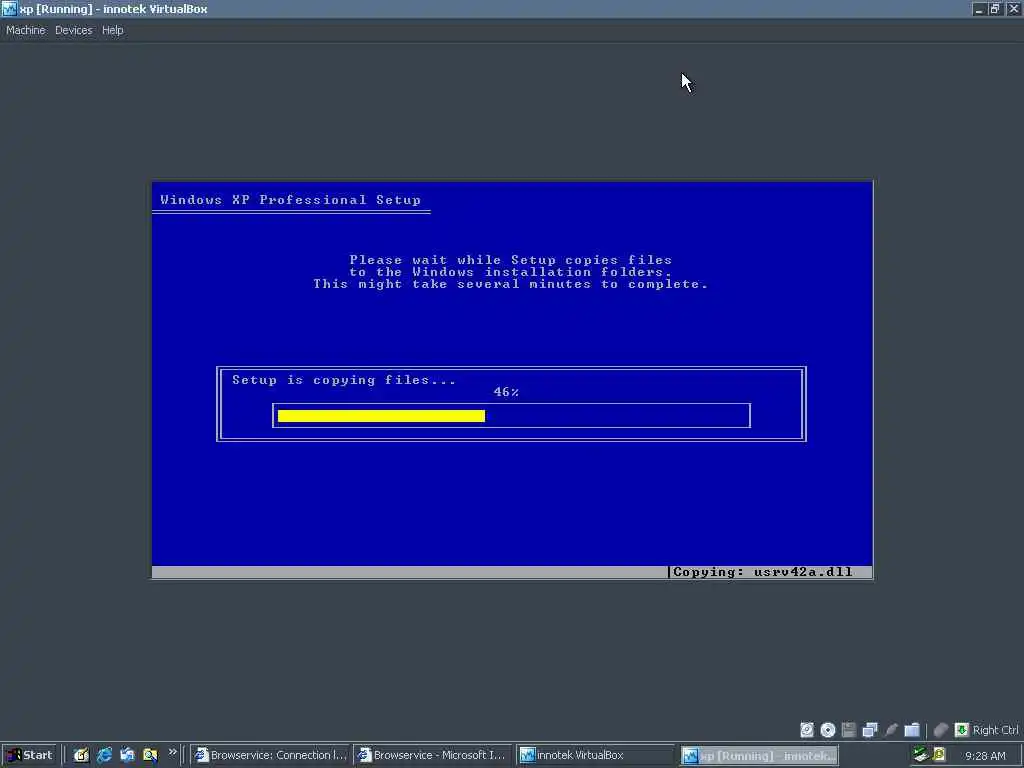Click the keyboard capture arrow icon
This screenshot has width=1024, height=768.
click(x=961, y=730)
